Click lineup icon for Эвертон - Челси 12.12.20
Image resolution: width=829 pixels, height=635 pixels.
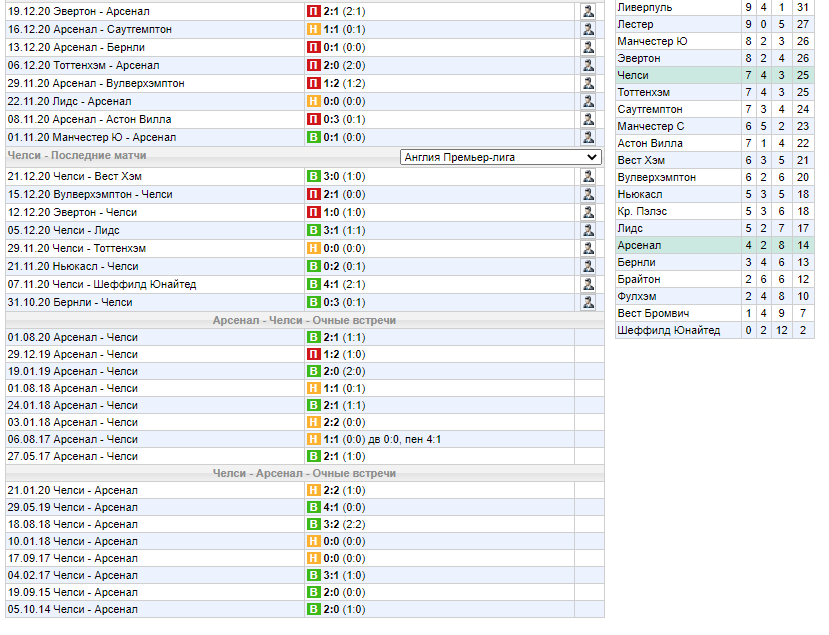[x=588, y=212]
